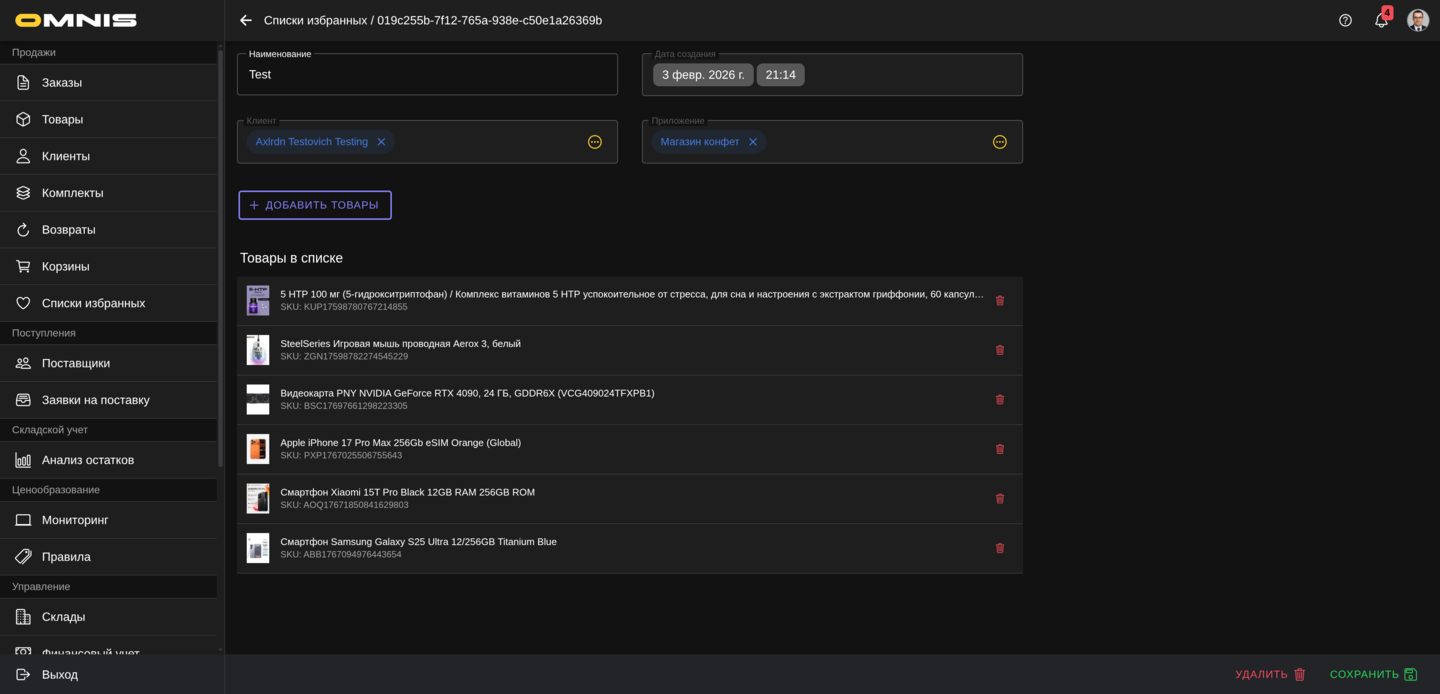Viewport: 1440px width, 694px height.
Task: Delete the Samsung Galaxy S25 Ultra item
Action: coord(999,548)
